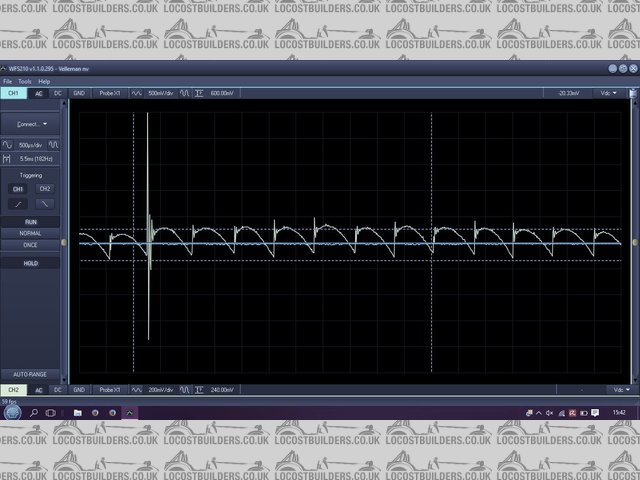Open the File menu
The image size is (640, 480).
[7, 81]
